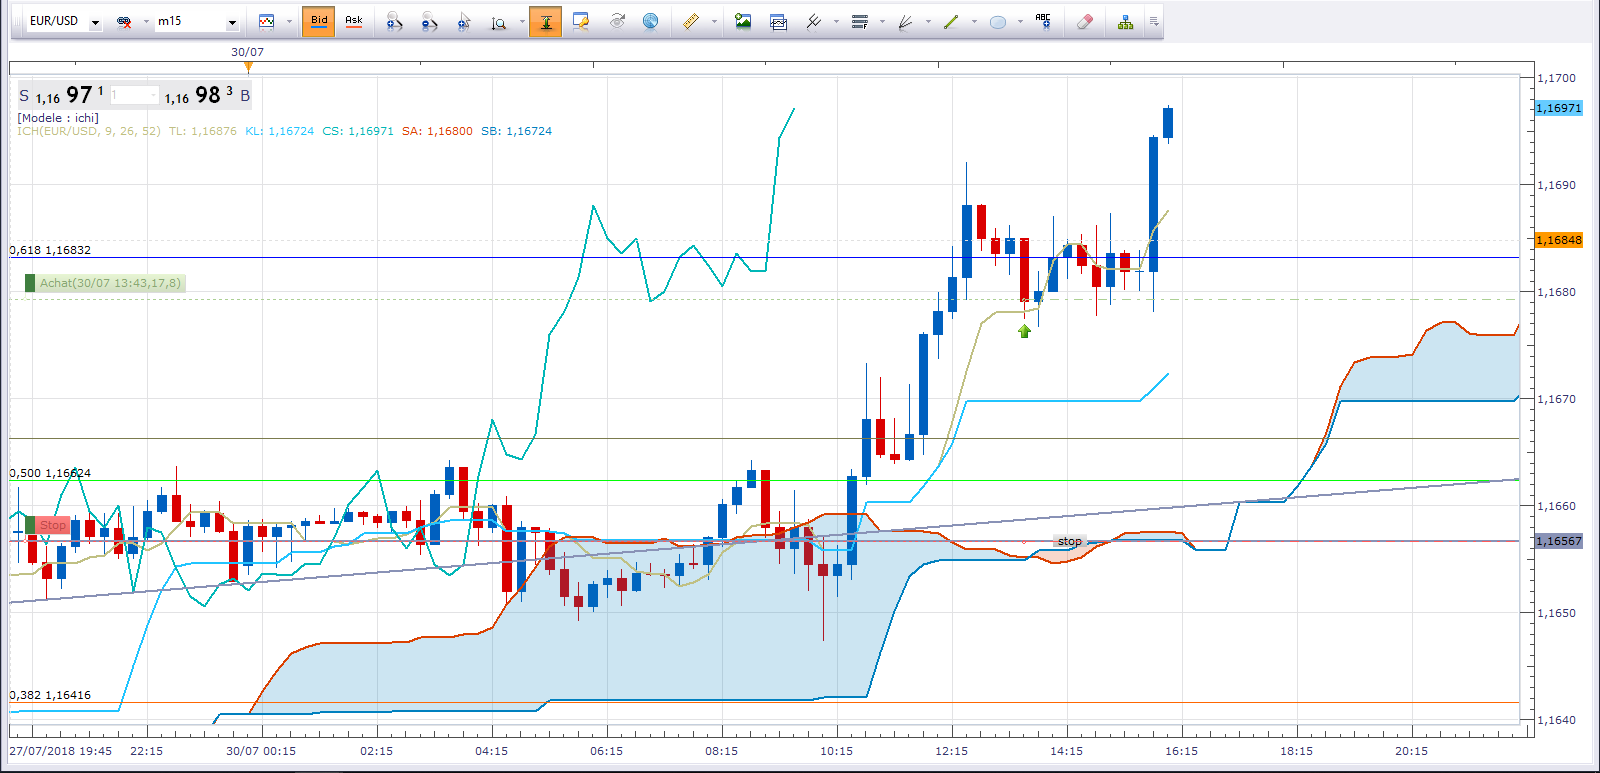Click the 0,500 1,16624 Fibonacci level label
The image size is (1600, 773).
[x=50, y=473]
